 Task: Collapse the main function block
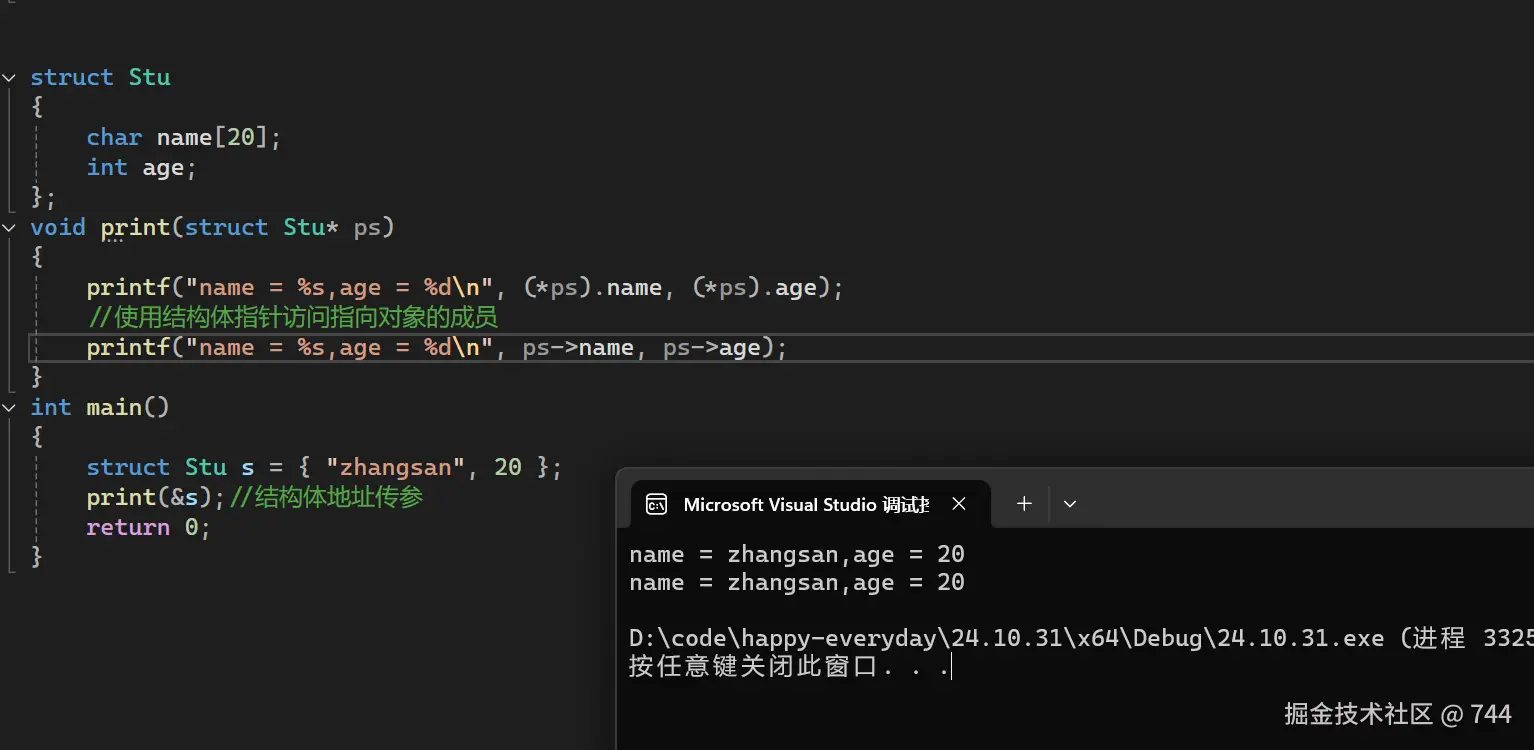click(9, 407)
